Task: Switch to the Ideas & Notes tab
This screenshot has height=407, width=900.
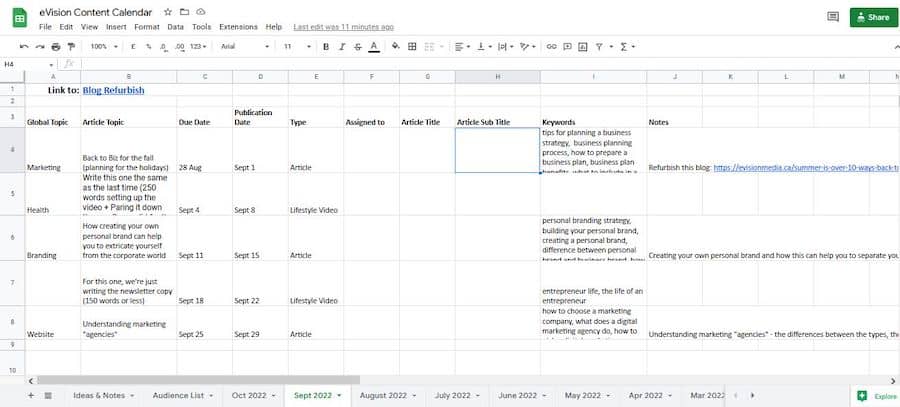Action: pos(103,396)
